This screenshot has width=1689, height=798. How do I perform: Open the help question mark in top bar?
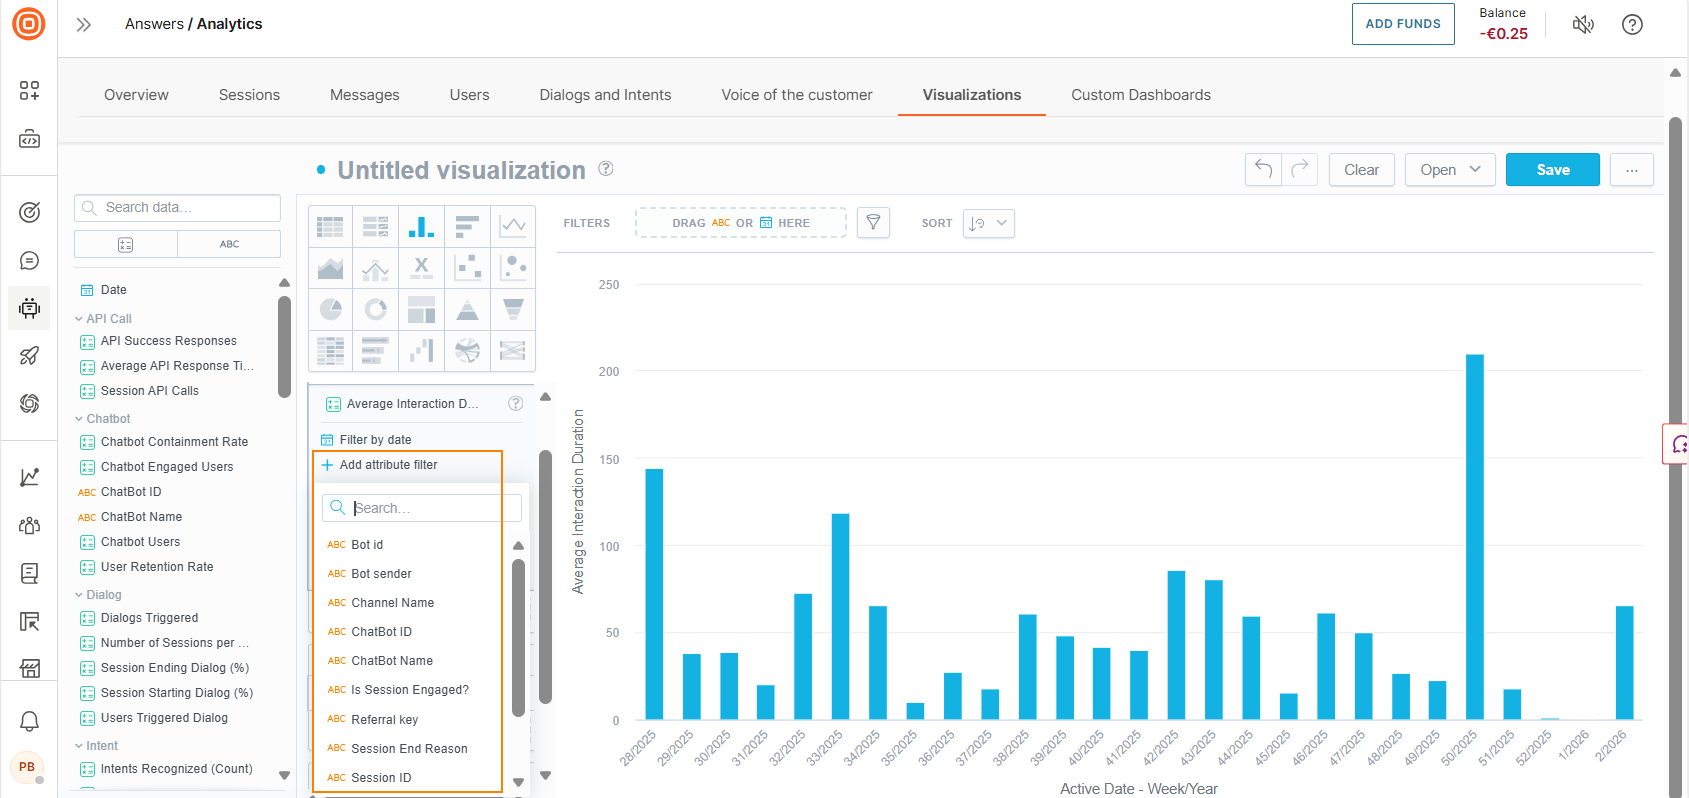click(1632, 25)
